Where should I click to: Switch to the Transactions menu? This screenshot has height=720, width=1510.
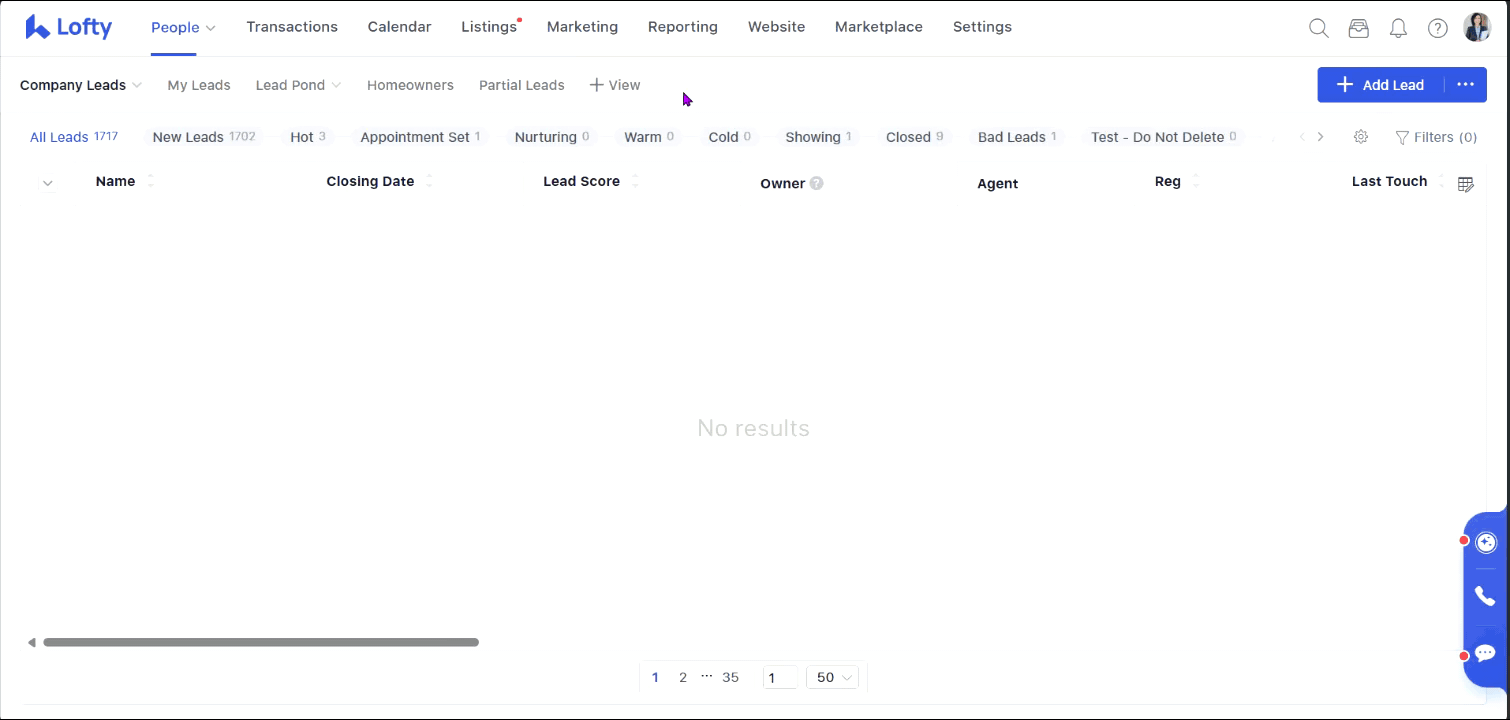point(292,27)
